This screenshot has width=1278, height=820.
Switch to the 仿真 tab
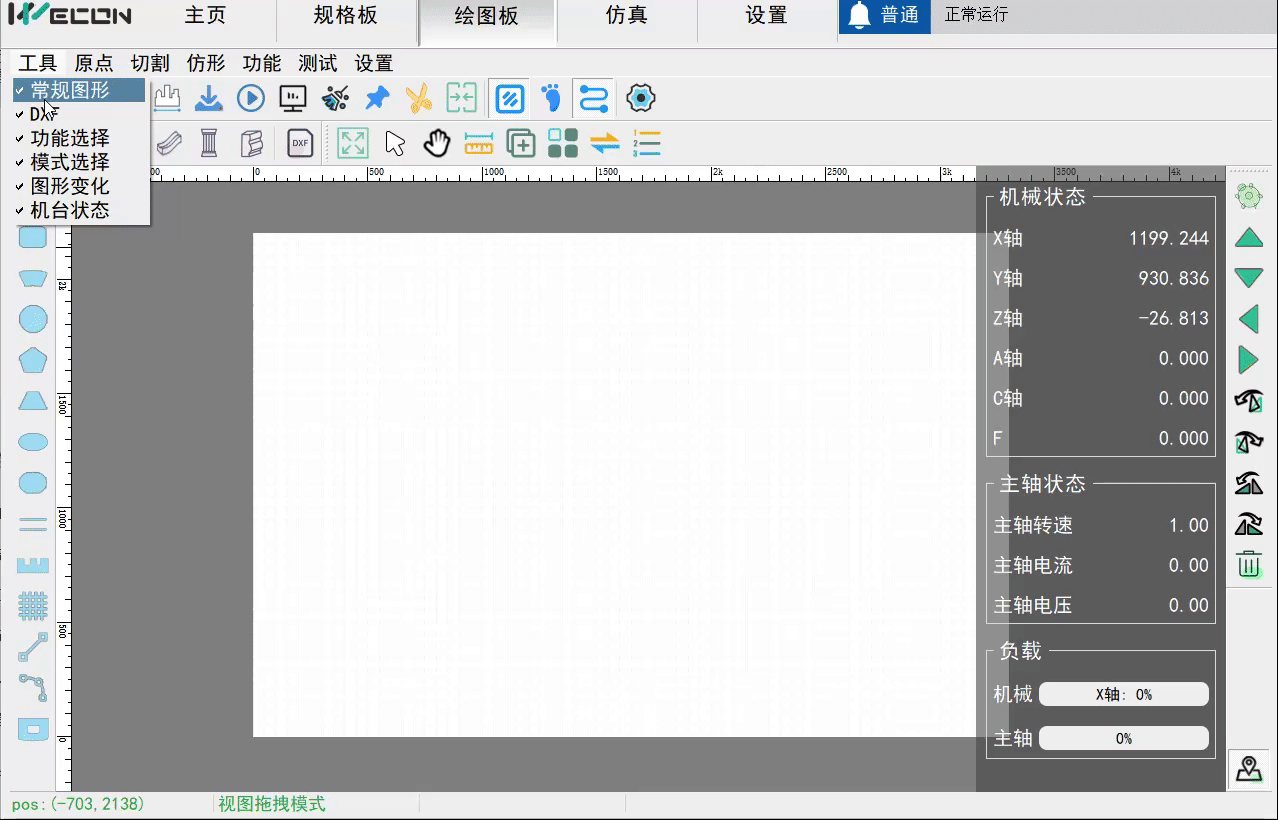[x=627, y=15]
